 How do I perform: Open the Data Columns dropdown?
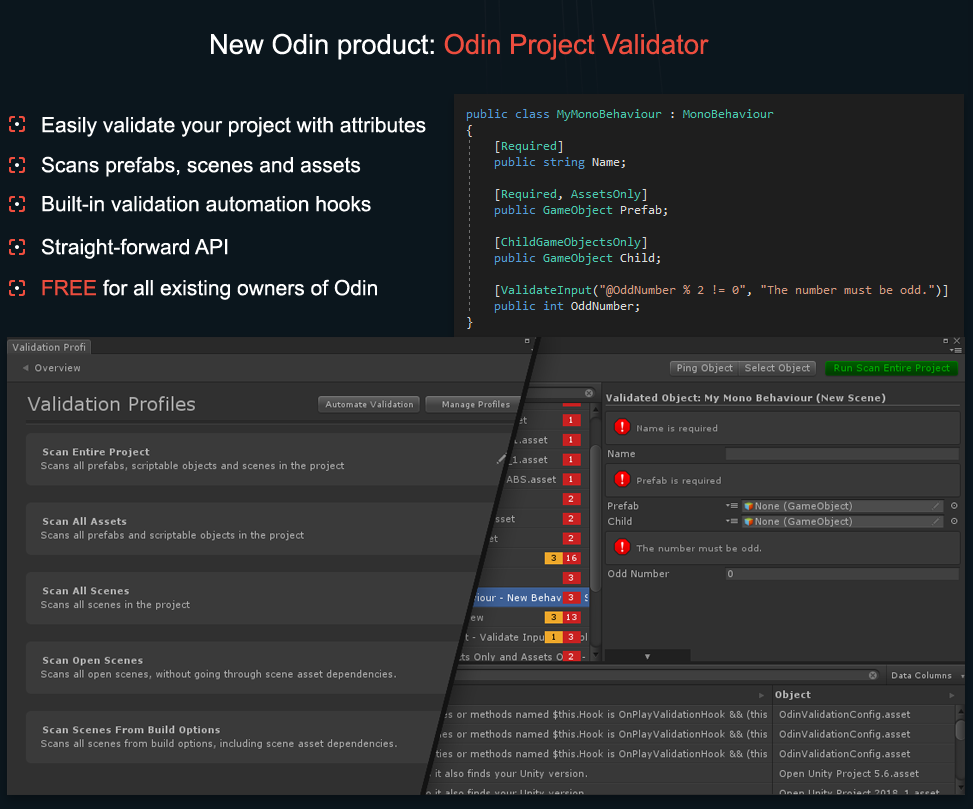[x=925, y=675]
